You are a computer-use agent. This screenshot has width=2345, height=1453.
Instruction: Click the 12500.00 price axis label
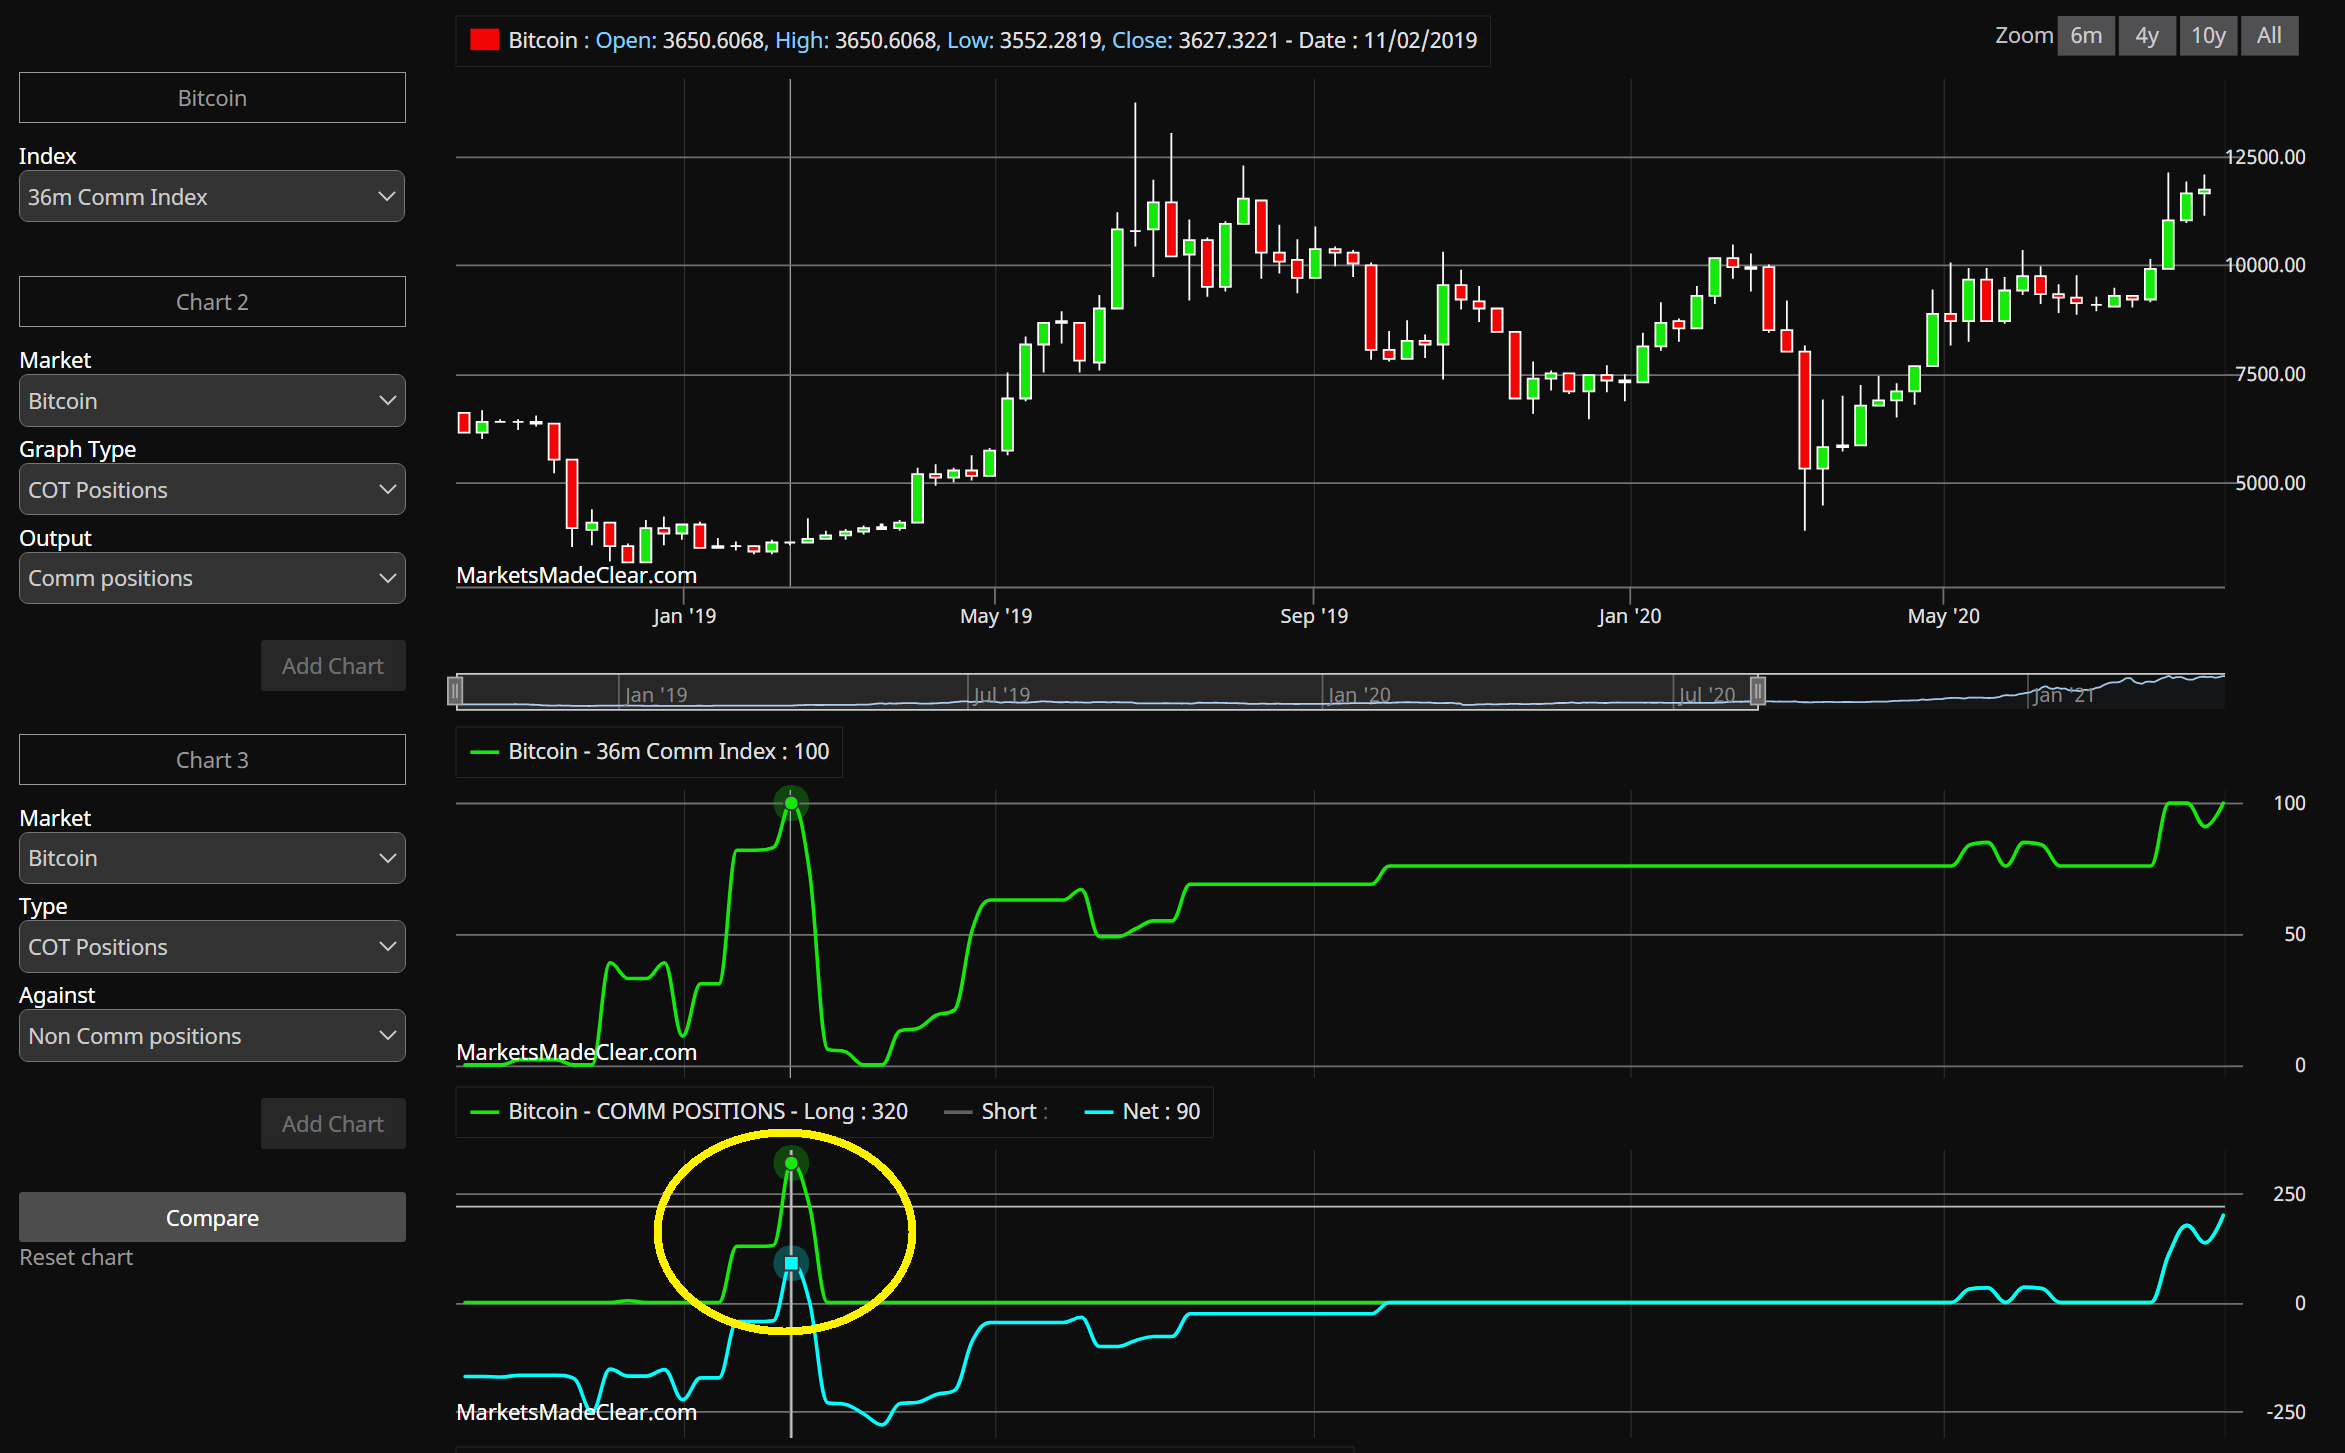click(x=2265, y=157)
